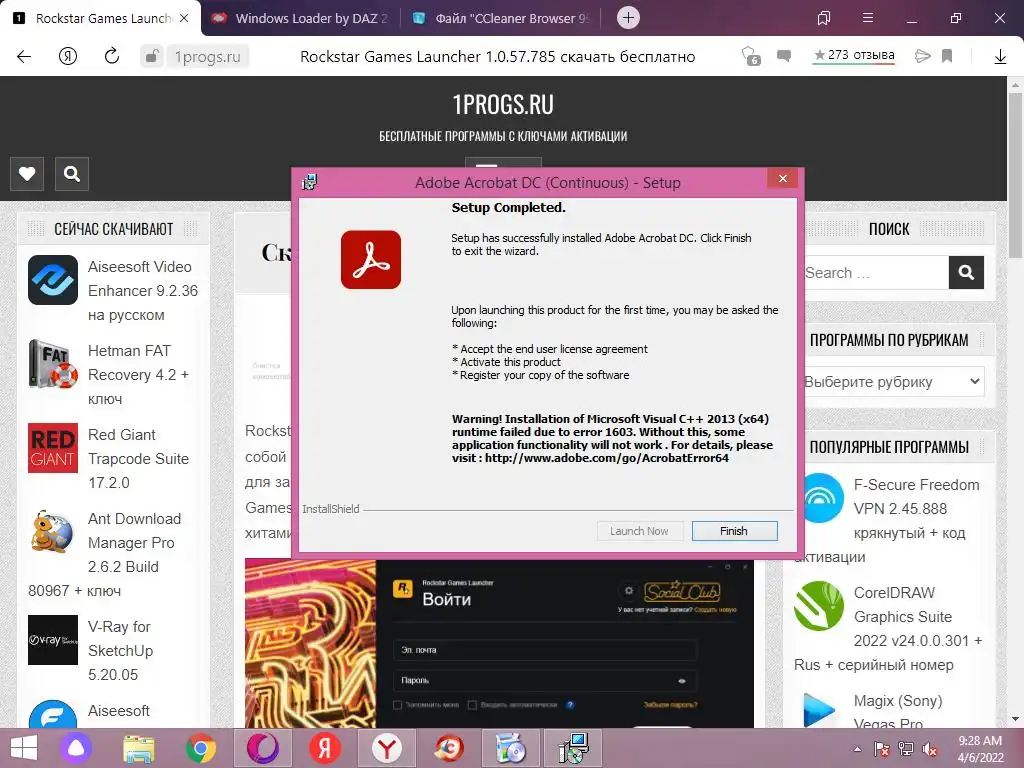Screen dimensions: 1024x768
Task: Open V-Ray for SketchUp 5.20.05 link
Action: 120,650
